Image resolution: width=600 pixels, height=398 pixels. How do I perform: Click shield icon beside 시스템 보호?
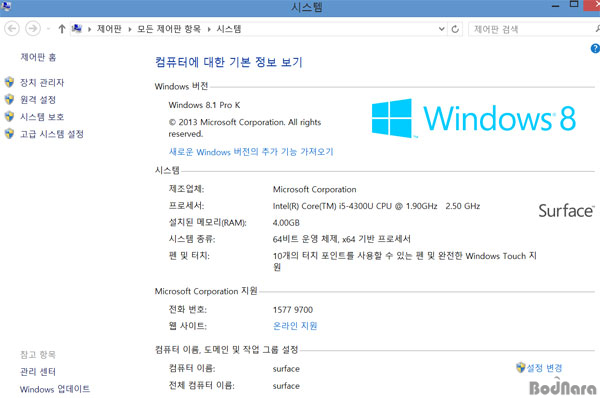9,116
